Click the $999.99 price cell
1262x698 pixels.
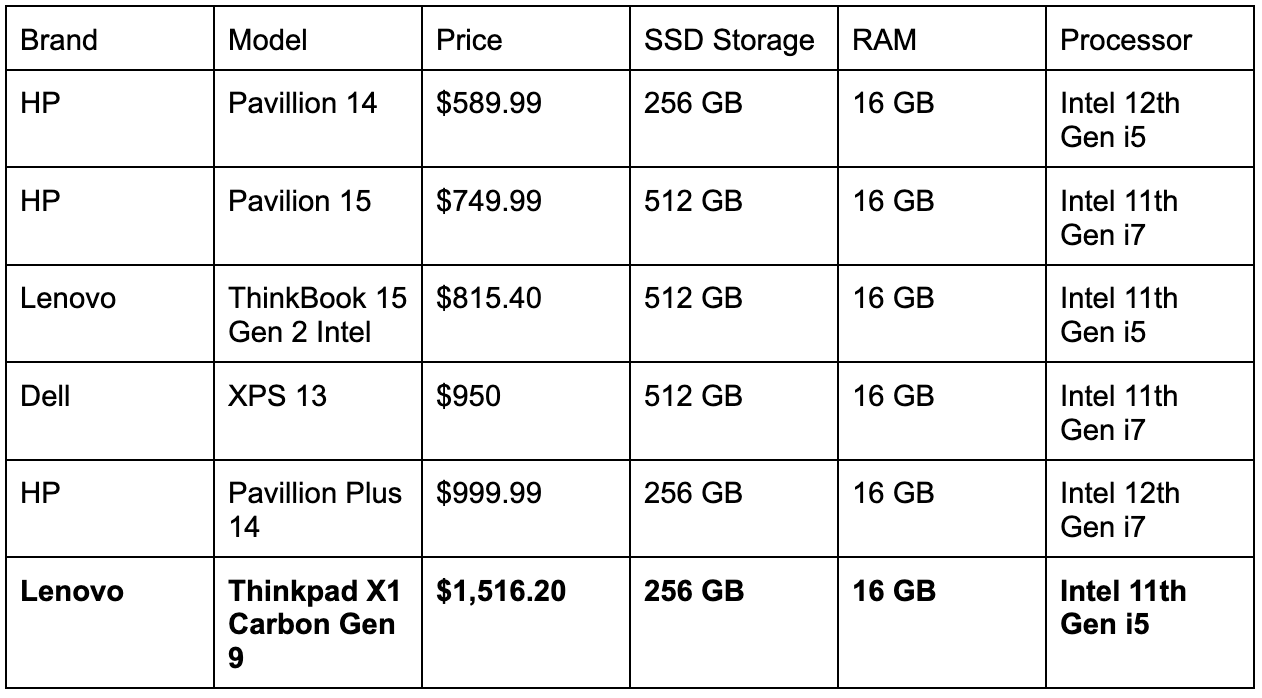point(488,493)
